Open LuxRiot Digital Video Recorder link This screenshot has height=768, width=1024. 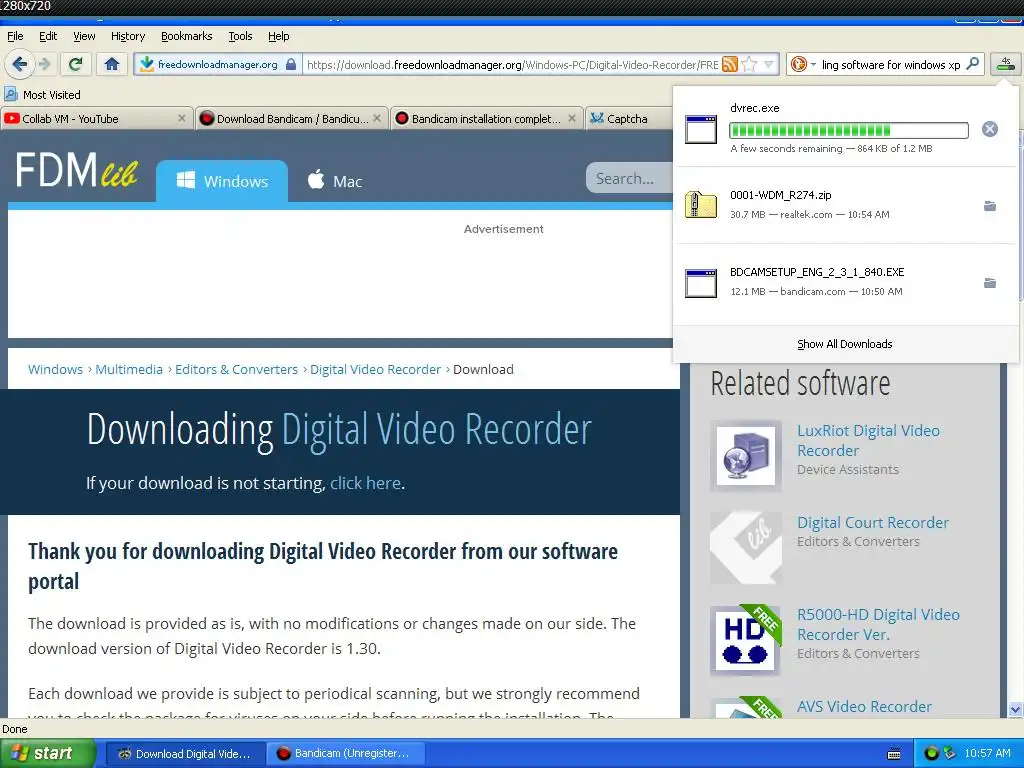pyautogui.click(x=868, y=440)
